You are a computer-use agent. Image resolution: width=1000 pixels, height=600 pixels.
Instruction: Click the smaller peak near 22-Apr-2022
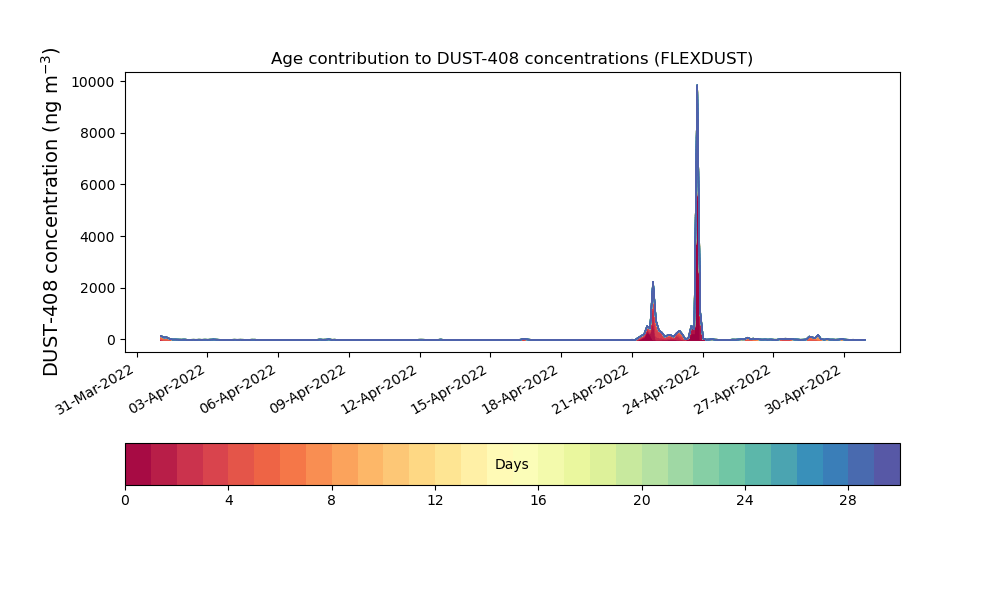(653, 285)
